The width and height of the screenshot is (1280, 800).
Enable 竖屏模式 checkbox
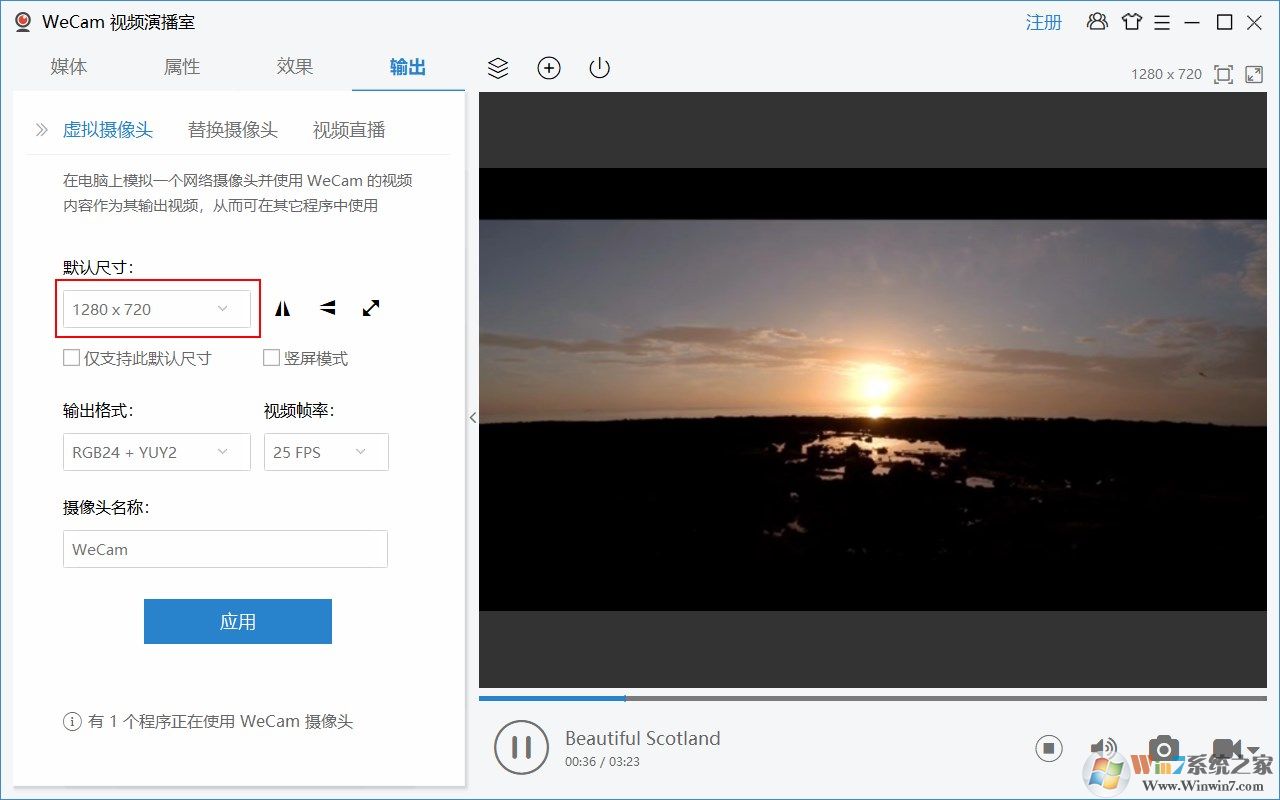pos(271,357)
